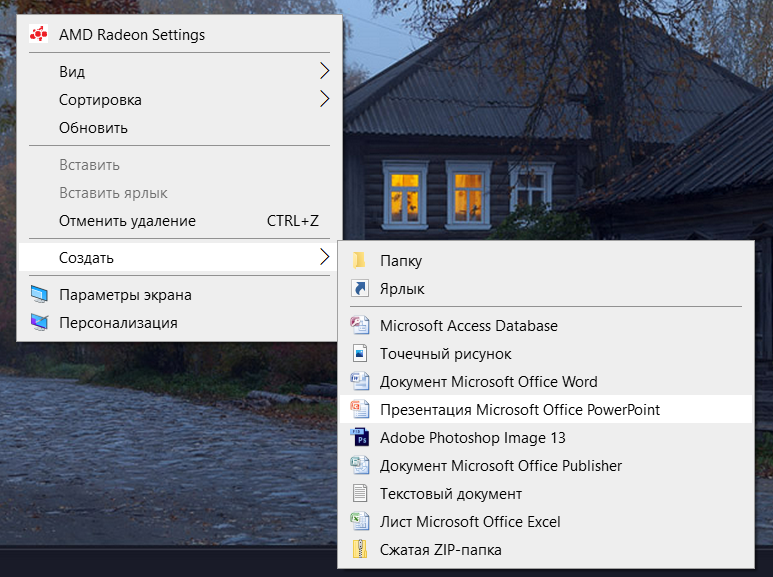Click the PowerPoint presentation icon
The image size is (773, 577).
[x=360, y=409]
